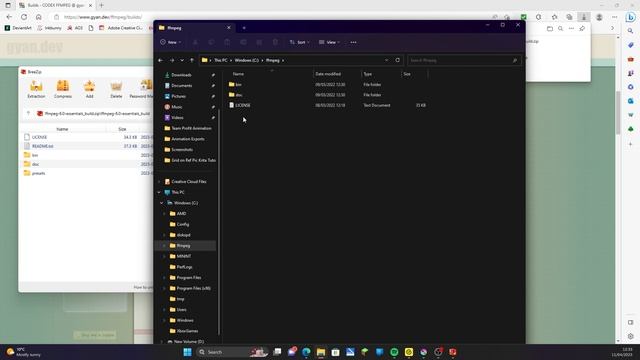Viewport: 640px width, 360px height.
Task: Click the Paste clipboard icon in File Explorer toolbar
Action: 227,42
